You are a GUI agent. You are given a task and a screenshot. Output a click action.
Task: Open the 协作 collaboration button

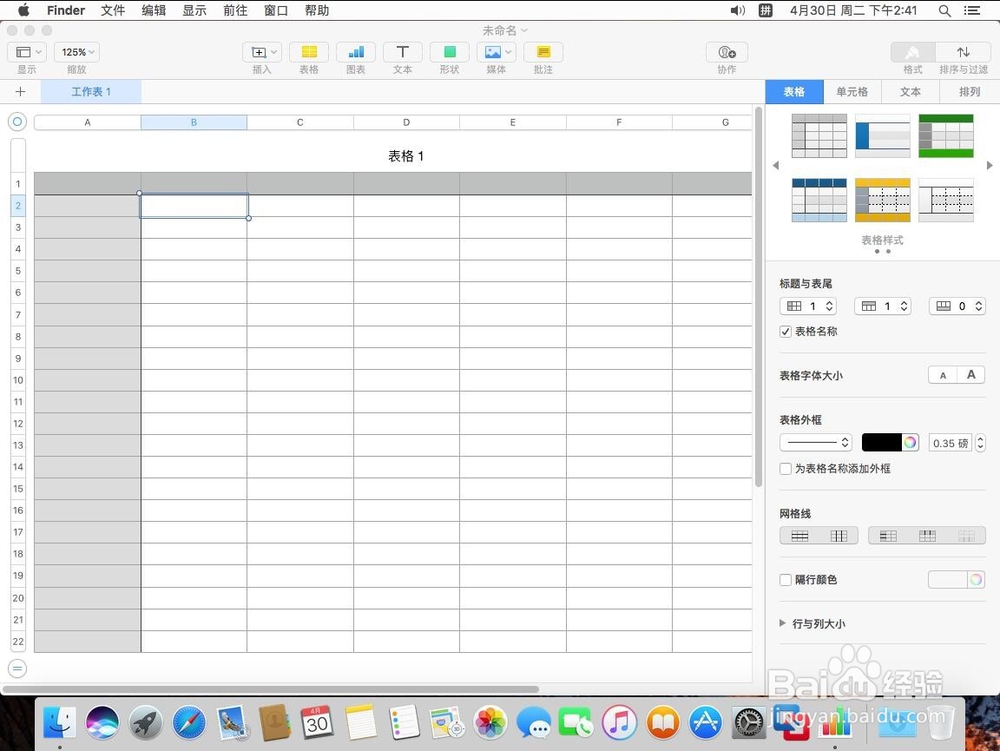pyautogui.click(x=726, y=52)
